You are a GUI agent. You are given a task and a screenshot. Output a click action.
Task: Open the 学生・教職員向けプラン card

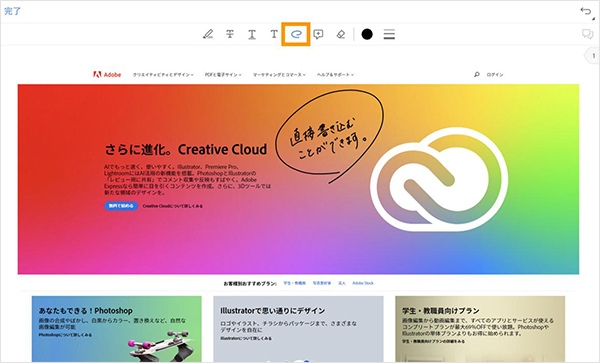click(480, 329)
